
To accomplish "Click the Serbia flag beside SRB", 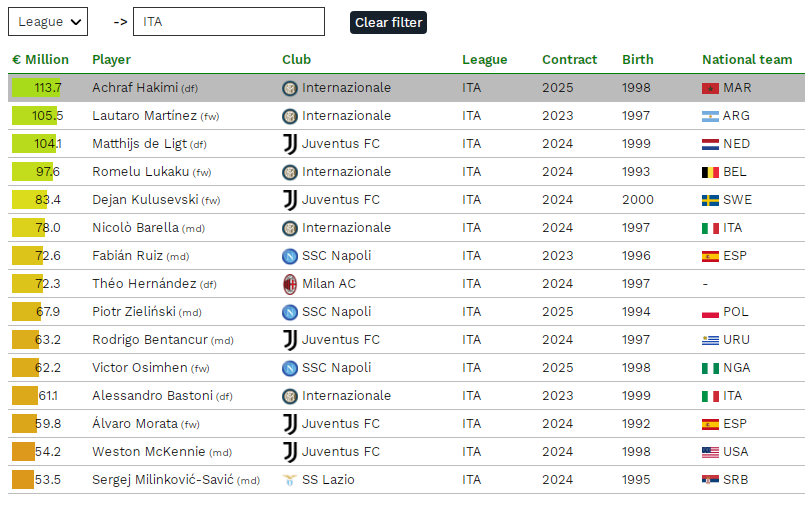I will [x=710, y=480].
